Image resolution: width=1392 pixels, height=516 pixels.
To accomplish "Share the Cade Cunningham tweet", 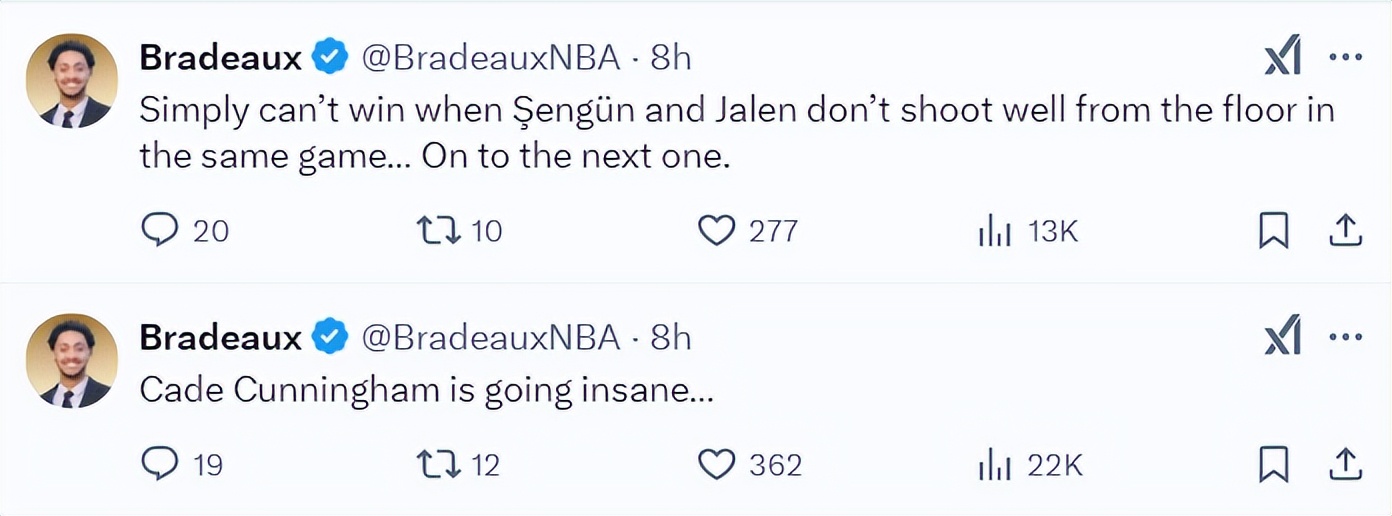I will click(x=1345, y=464).
